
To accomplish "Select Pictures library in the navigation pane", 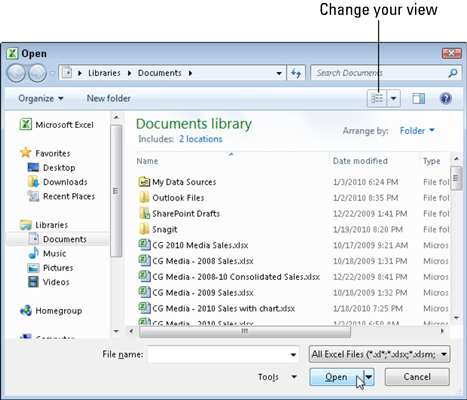I will click(x=50, y=268).
